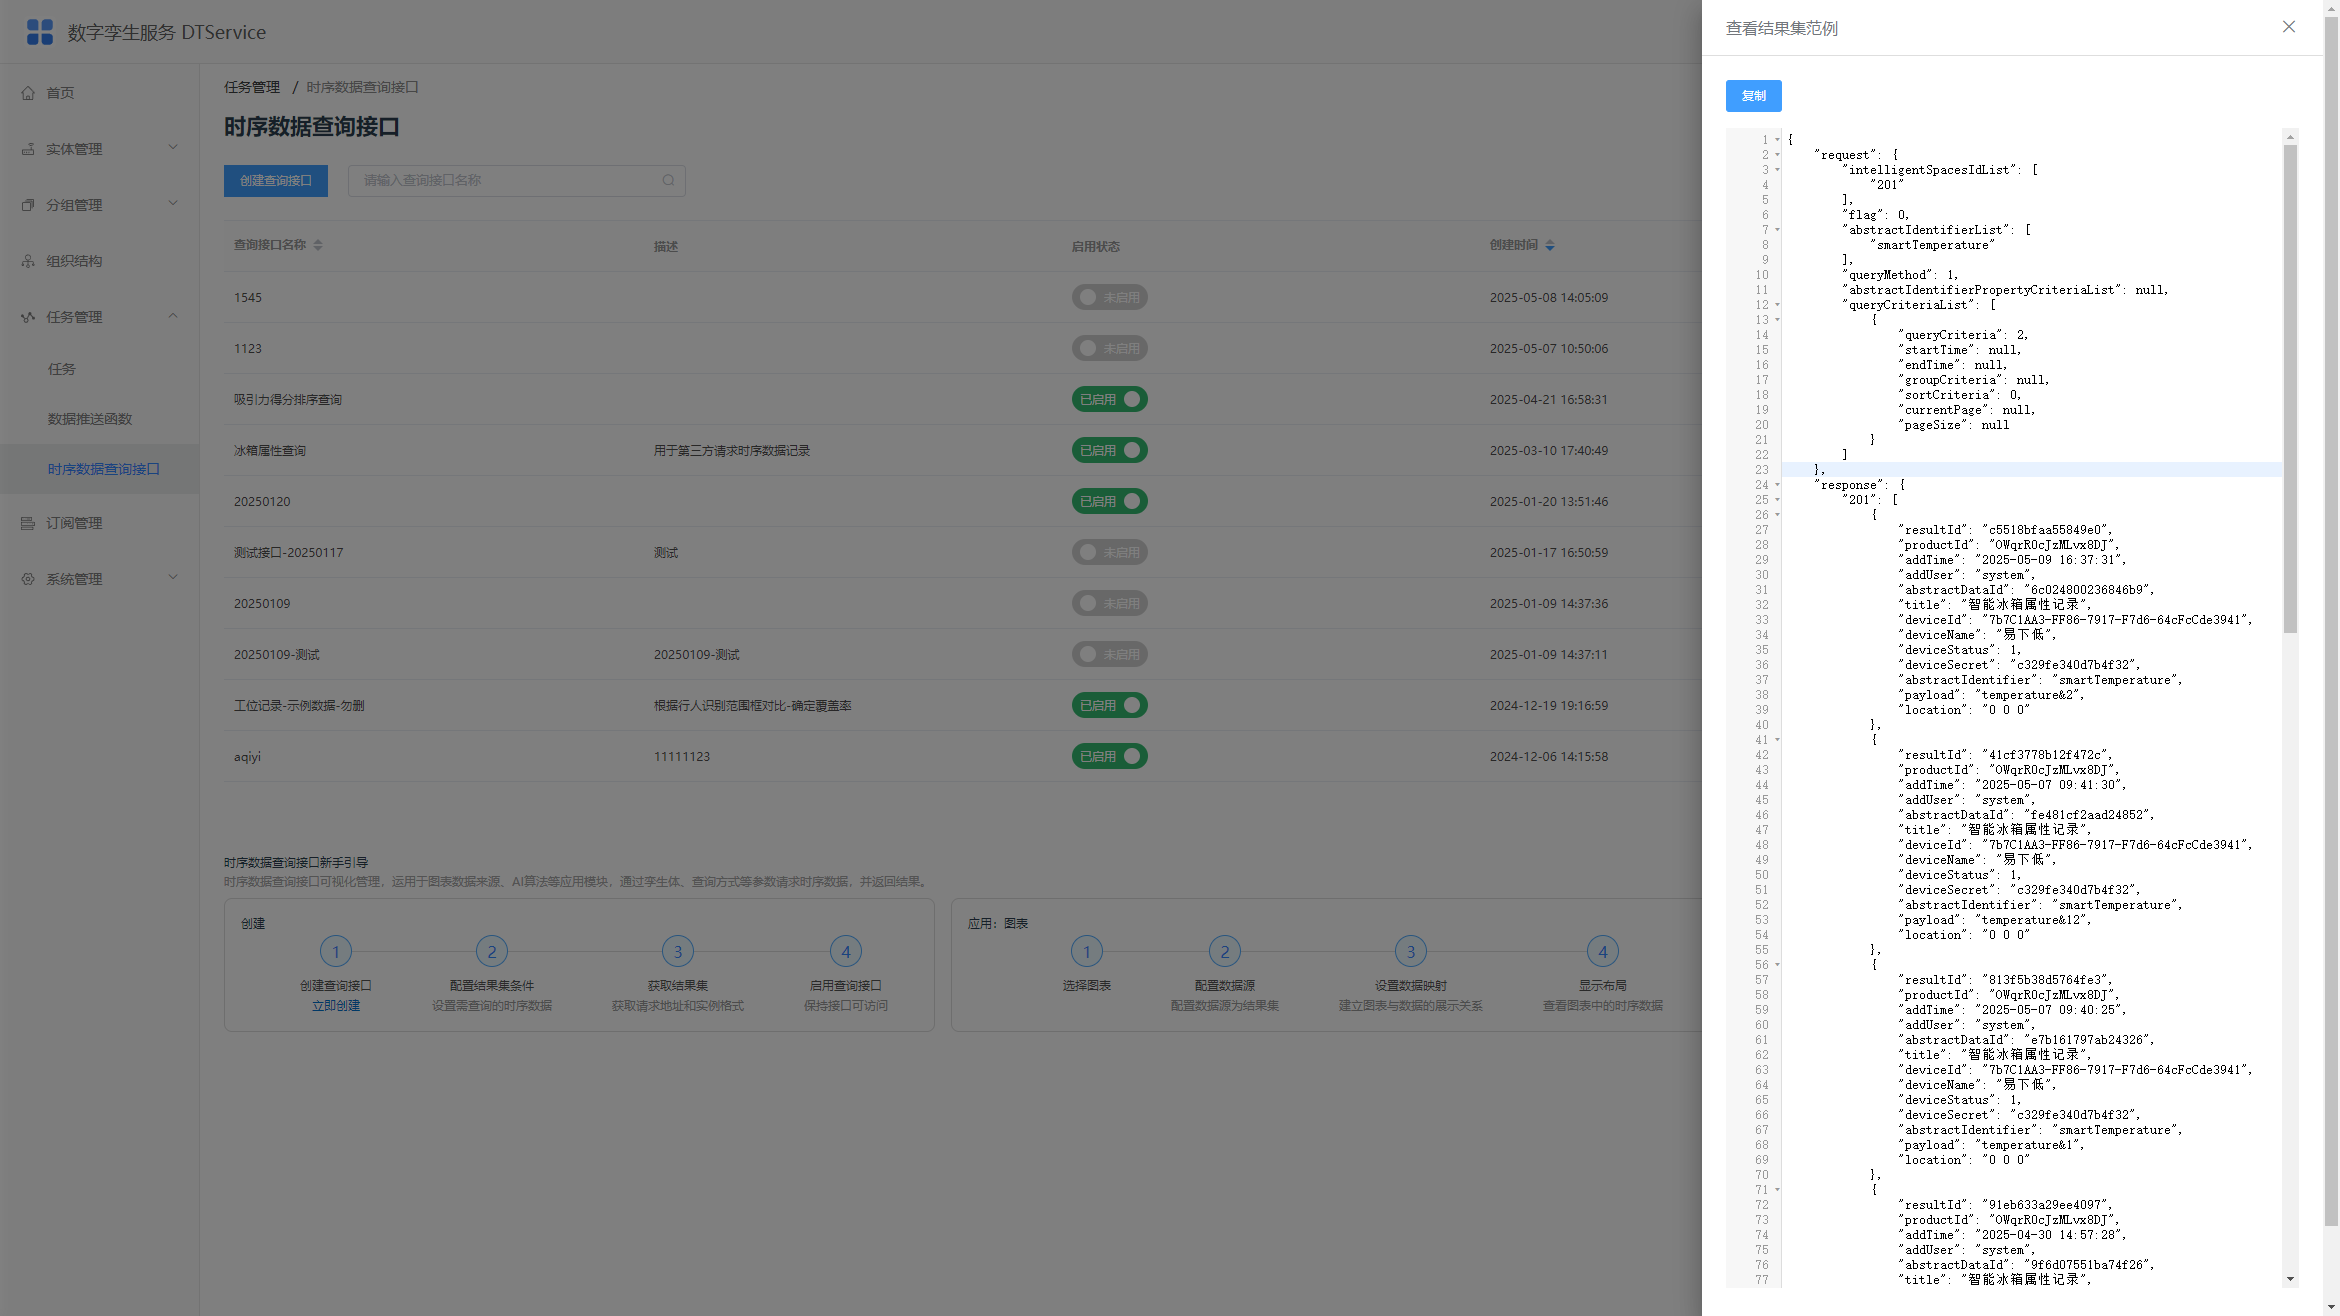Click the code editor vertical scrollbar

[x=2290, y=388]
